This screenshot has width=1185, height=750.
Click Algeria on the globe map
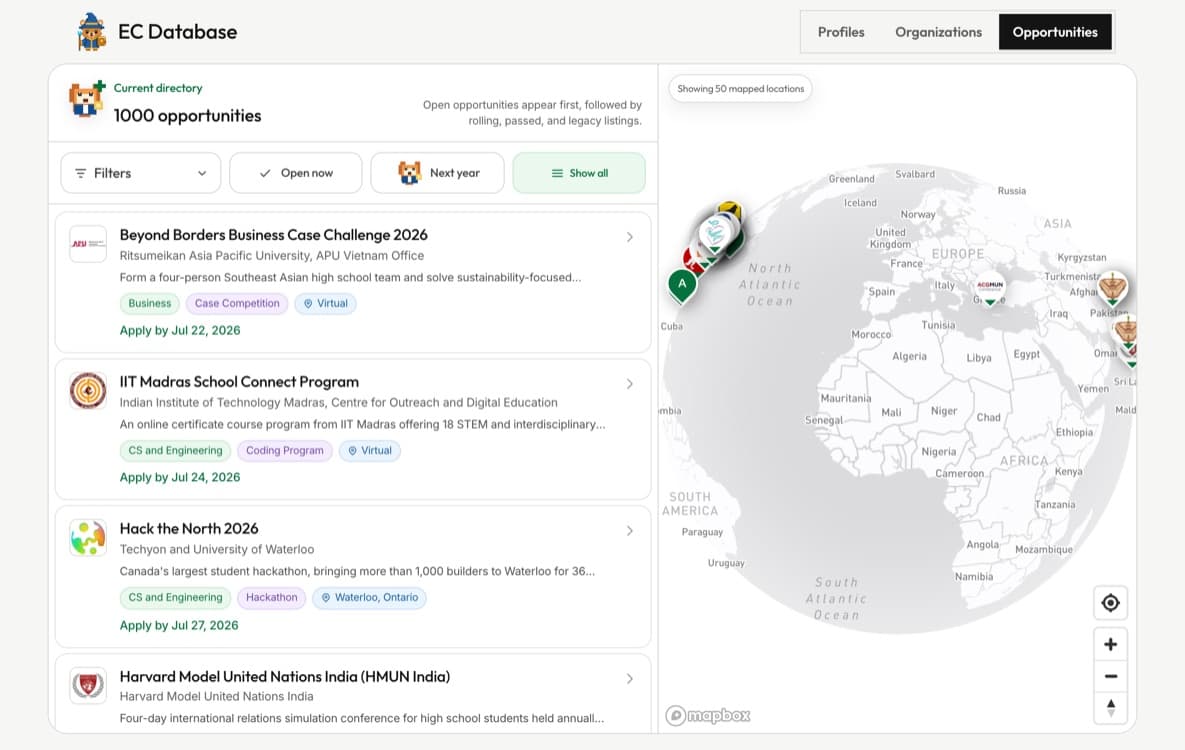coord(909,356)
